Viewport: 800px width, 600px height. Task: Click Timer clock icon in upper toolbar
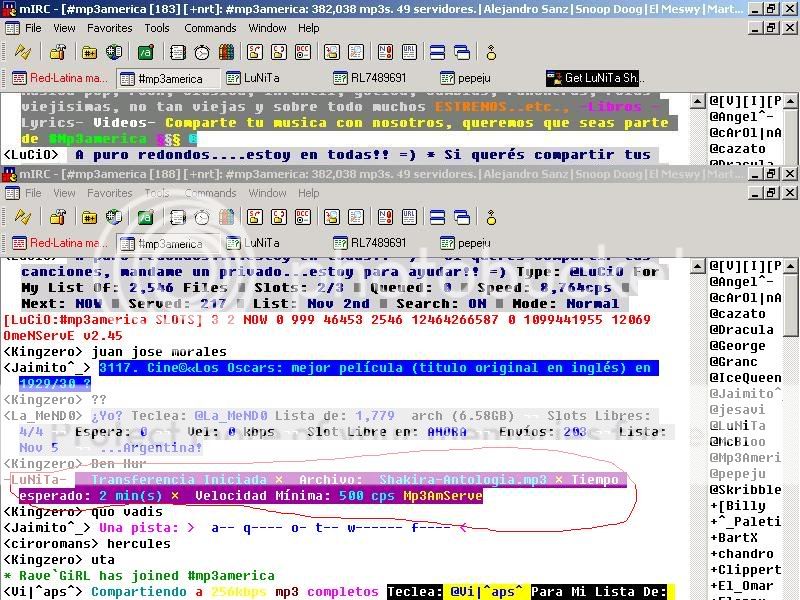(202, 52)
